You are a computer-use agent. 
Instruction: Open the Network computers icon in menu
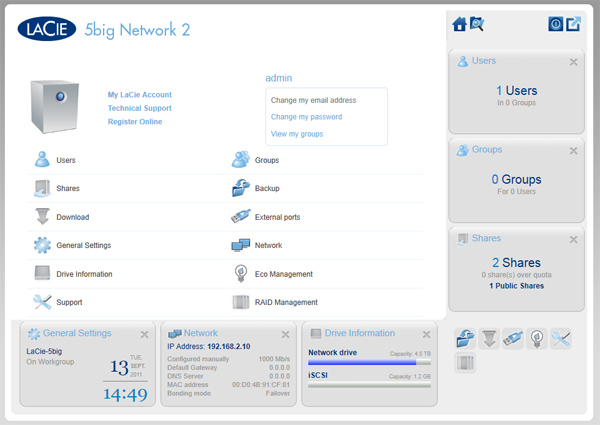coord(241,245)
